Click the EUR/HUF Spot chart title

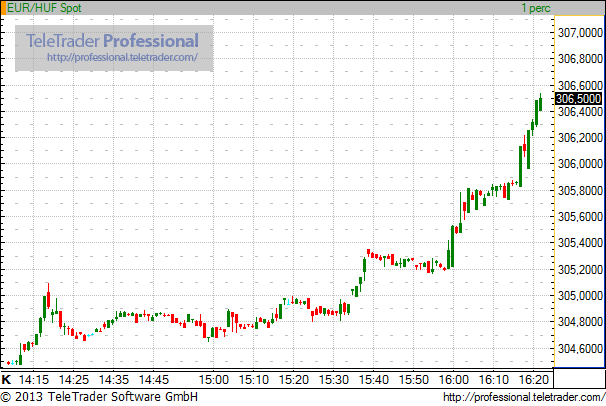point(44,8)
